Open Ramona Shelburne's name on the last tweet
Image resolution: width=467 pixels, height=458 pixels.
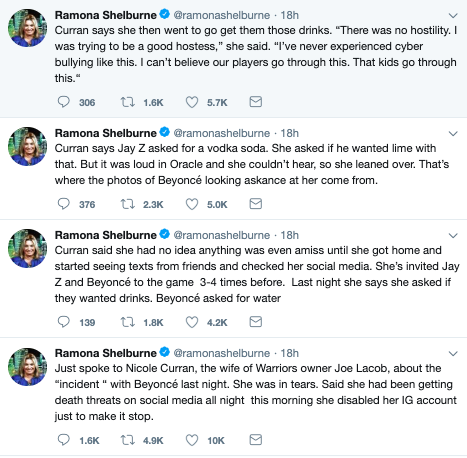(105, 353)
